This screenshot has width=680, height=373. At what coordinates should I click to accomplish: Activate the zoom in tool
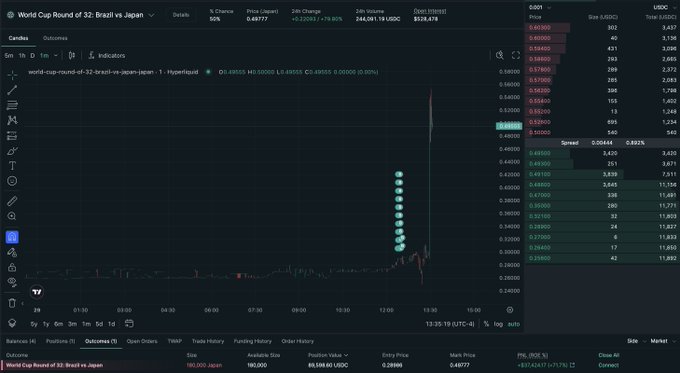(x=12, y=216)
